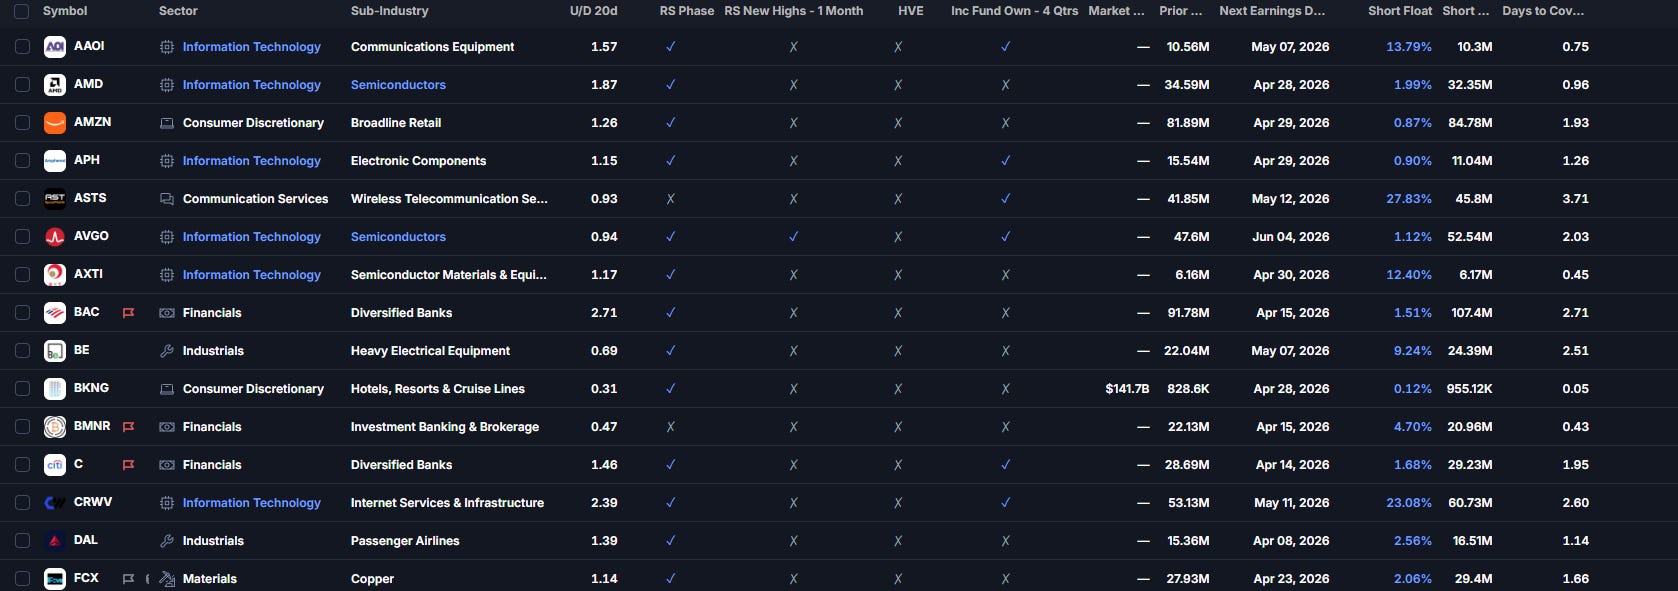
Task: Click the sector icon in the AMZN row
Action: [167, 123]
